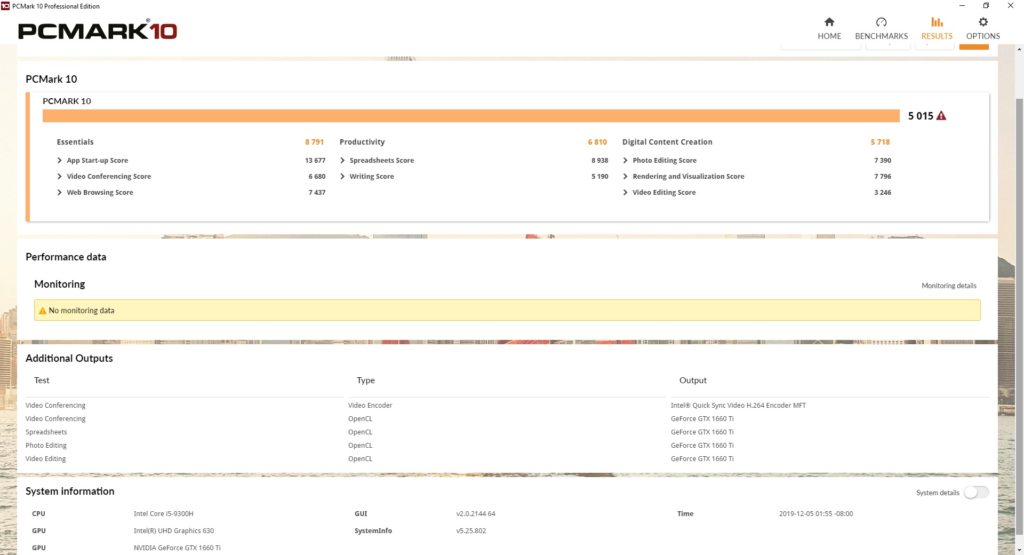
Task: Open the Home tab icon
Action: [x=829, y=22]
